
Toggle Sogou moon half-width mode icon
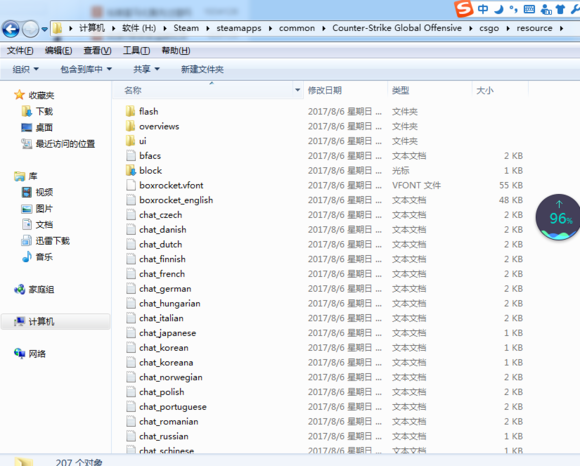pyautogui.click(x=499, y=9)
